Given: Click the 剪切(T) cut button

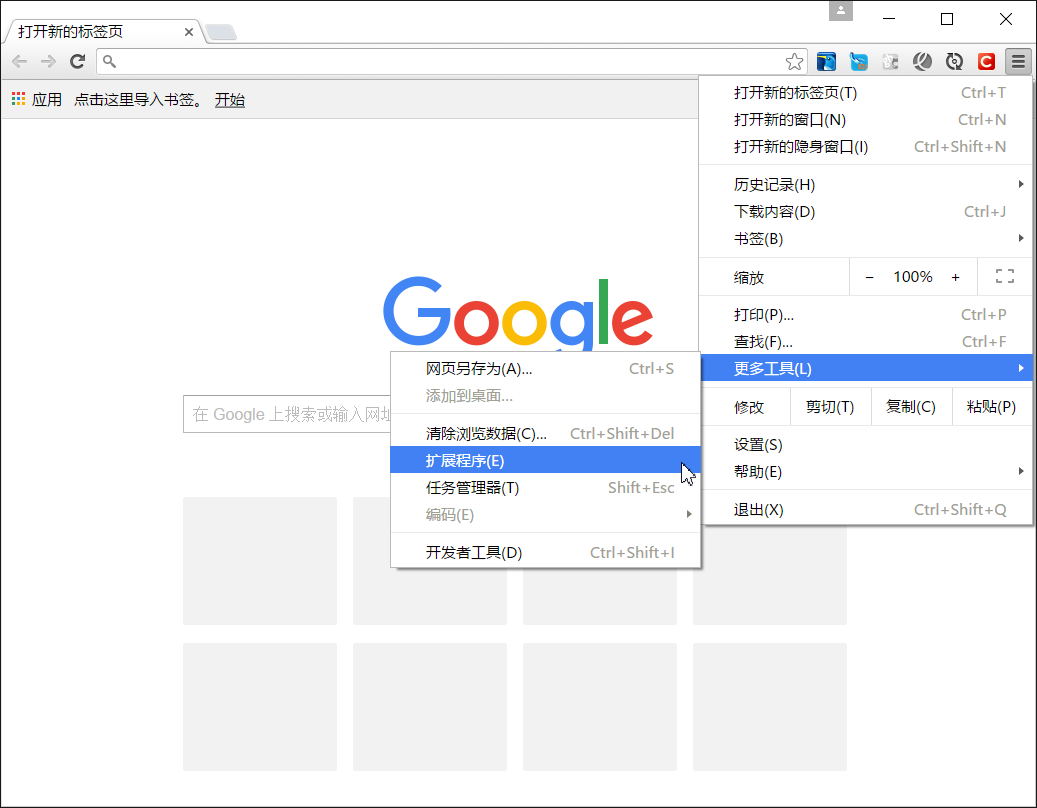Looking at the screenshot, I should tap(830, 407).
